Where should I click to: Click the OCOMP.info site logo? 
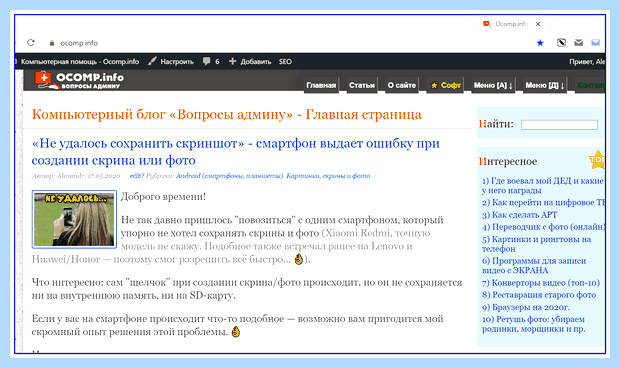79,80
